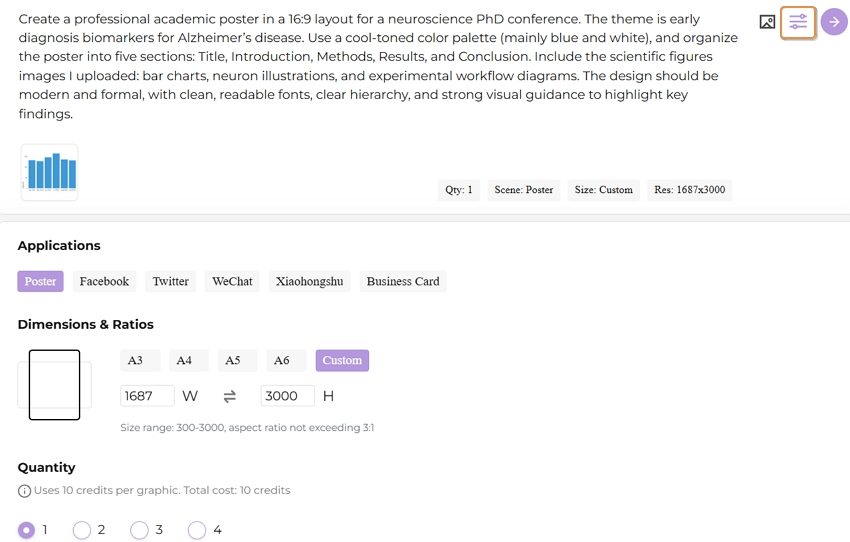
Task: Click the height input field 3000
Action: (x=287, y=396)
